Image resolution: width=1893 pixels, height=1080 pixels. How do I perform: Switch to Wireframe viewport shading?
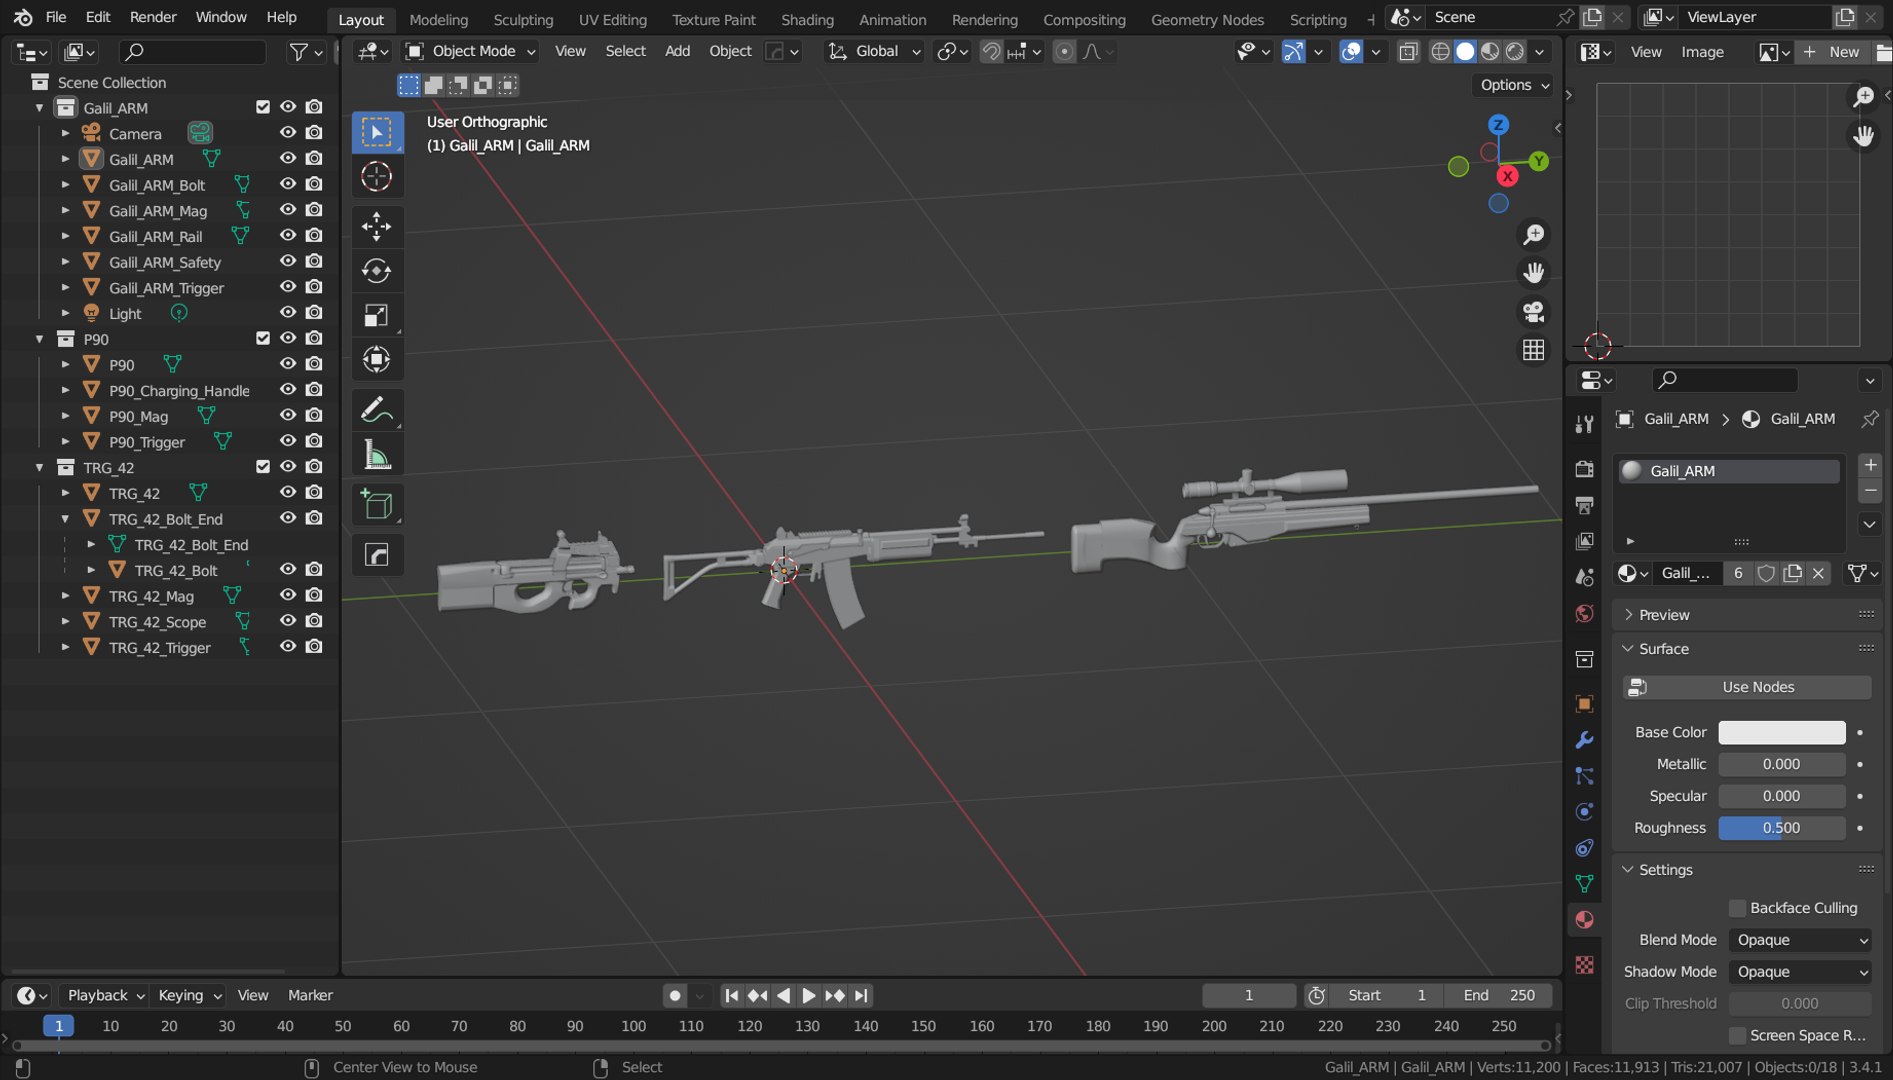tap(1440, 52)
